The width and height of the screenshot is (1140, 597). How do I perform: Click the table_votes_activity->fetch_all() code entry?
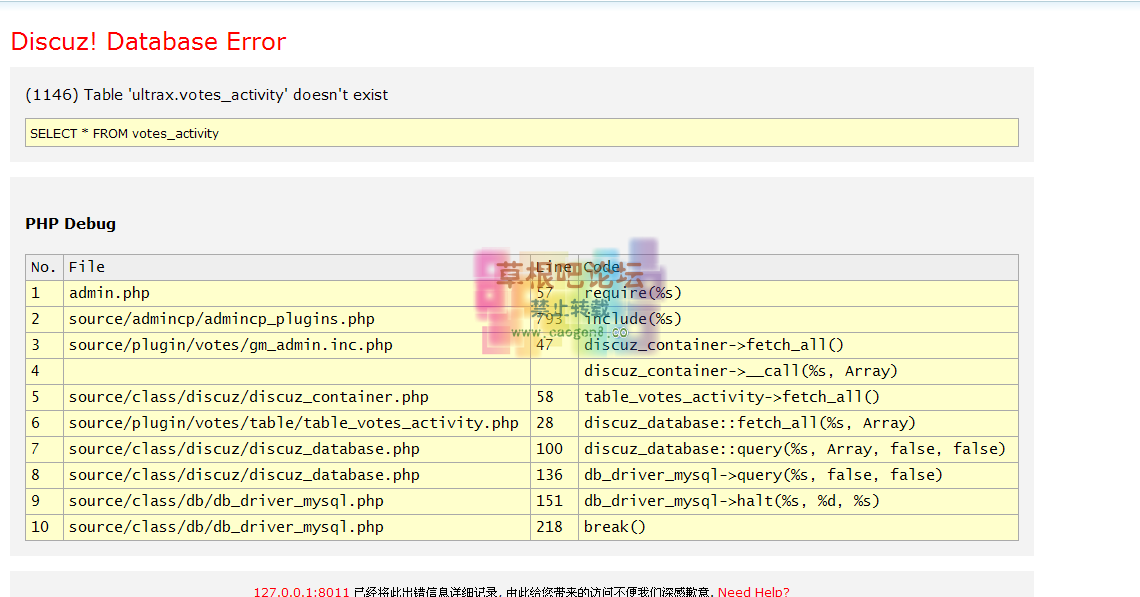(732, 397)
